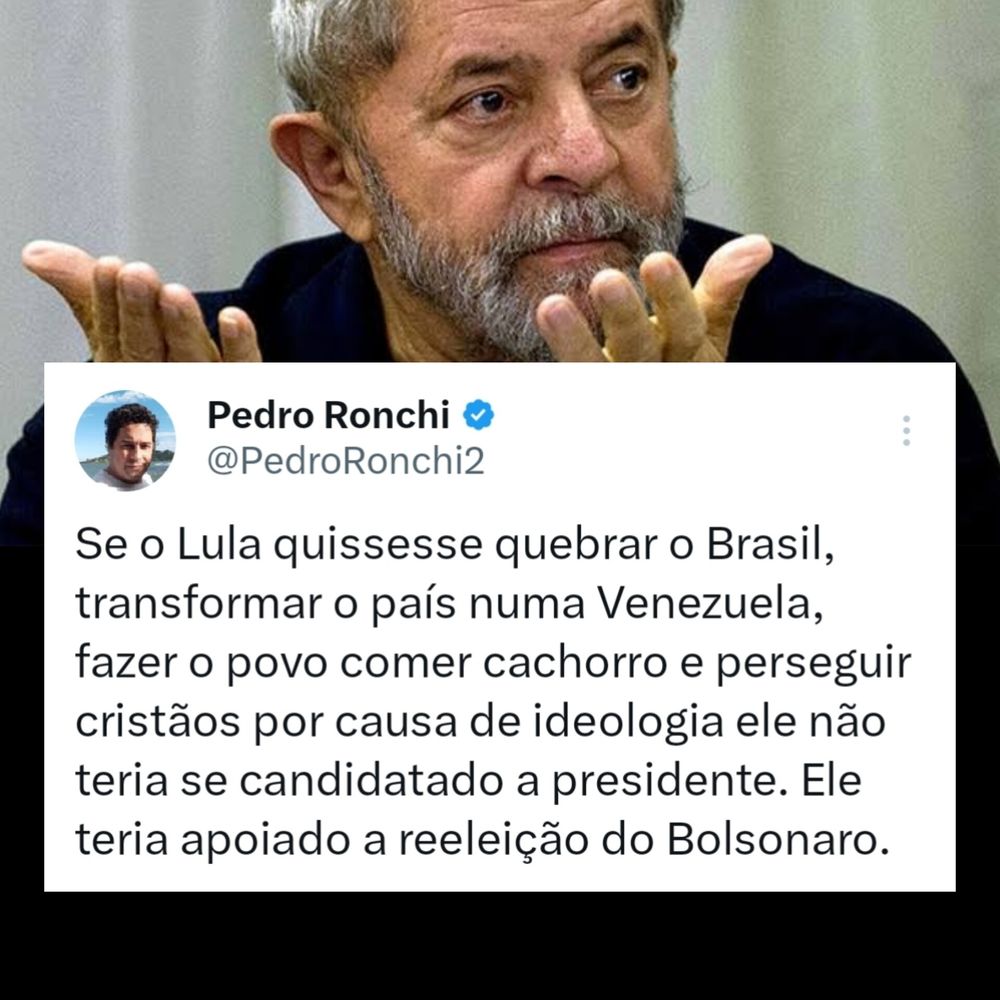Image resolution: width=1000 pixels, height=1000 pixels.
Task: Open the @PedroRonchi2 handle link
Action: pyautogui.click(x=346, y=460)
